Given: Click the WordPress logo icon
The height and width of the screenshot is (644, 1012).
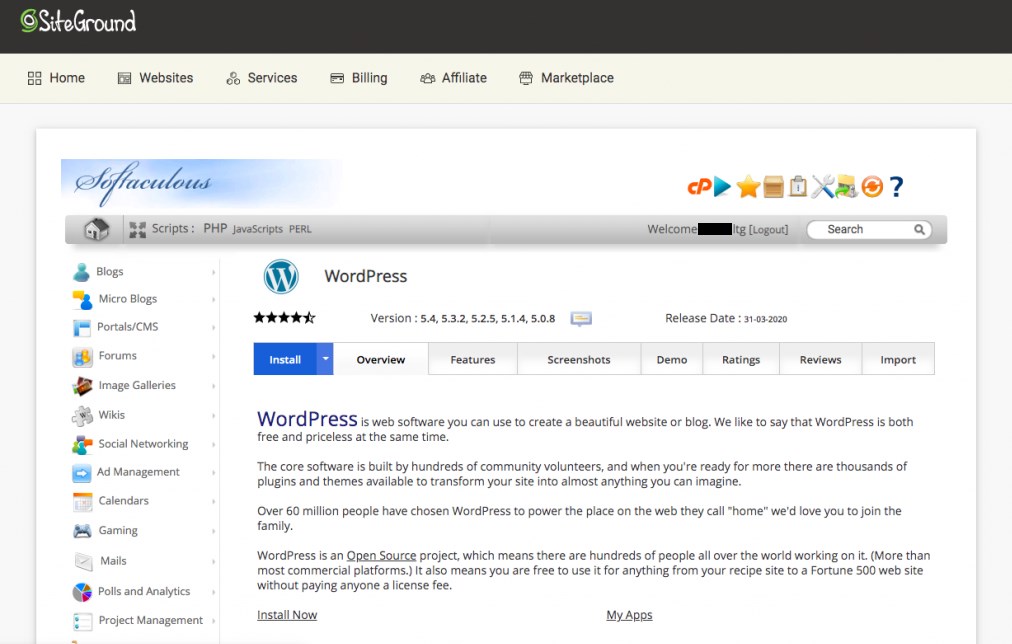Looking at the screenshot, I should (x=281, y=276).
